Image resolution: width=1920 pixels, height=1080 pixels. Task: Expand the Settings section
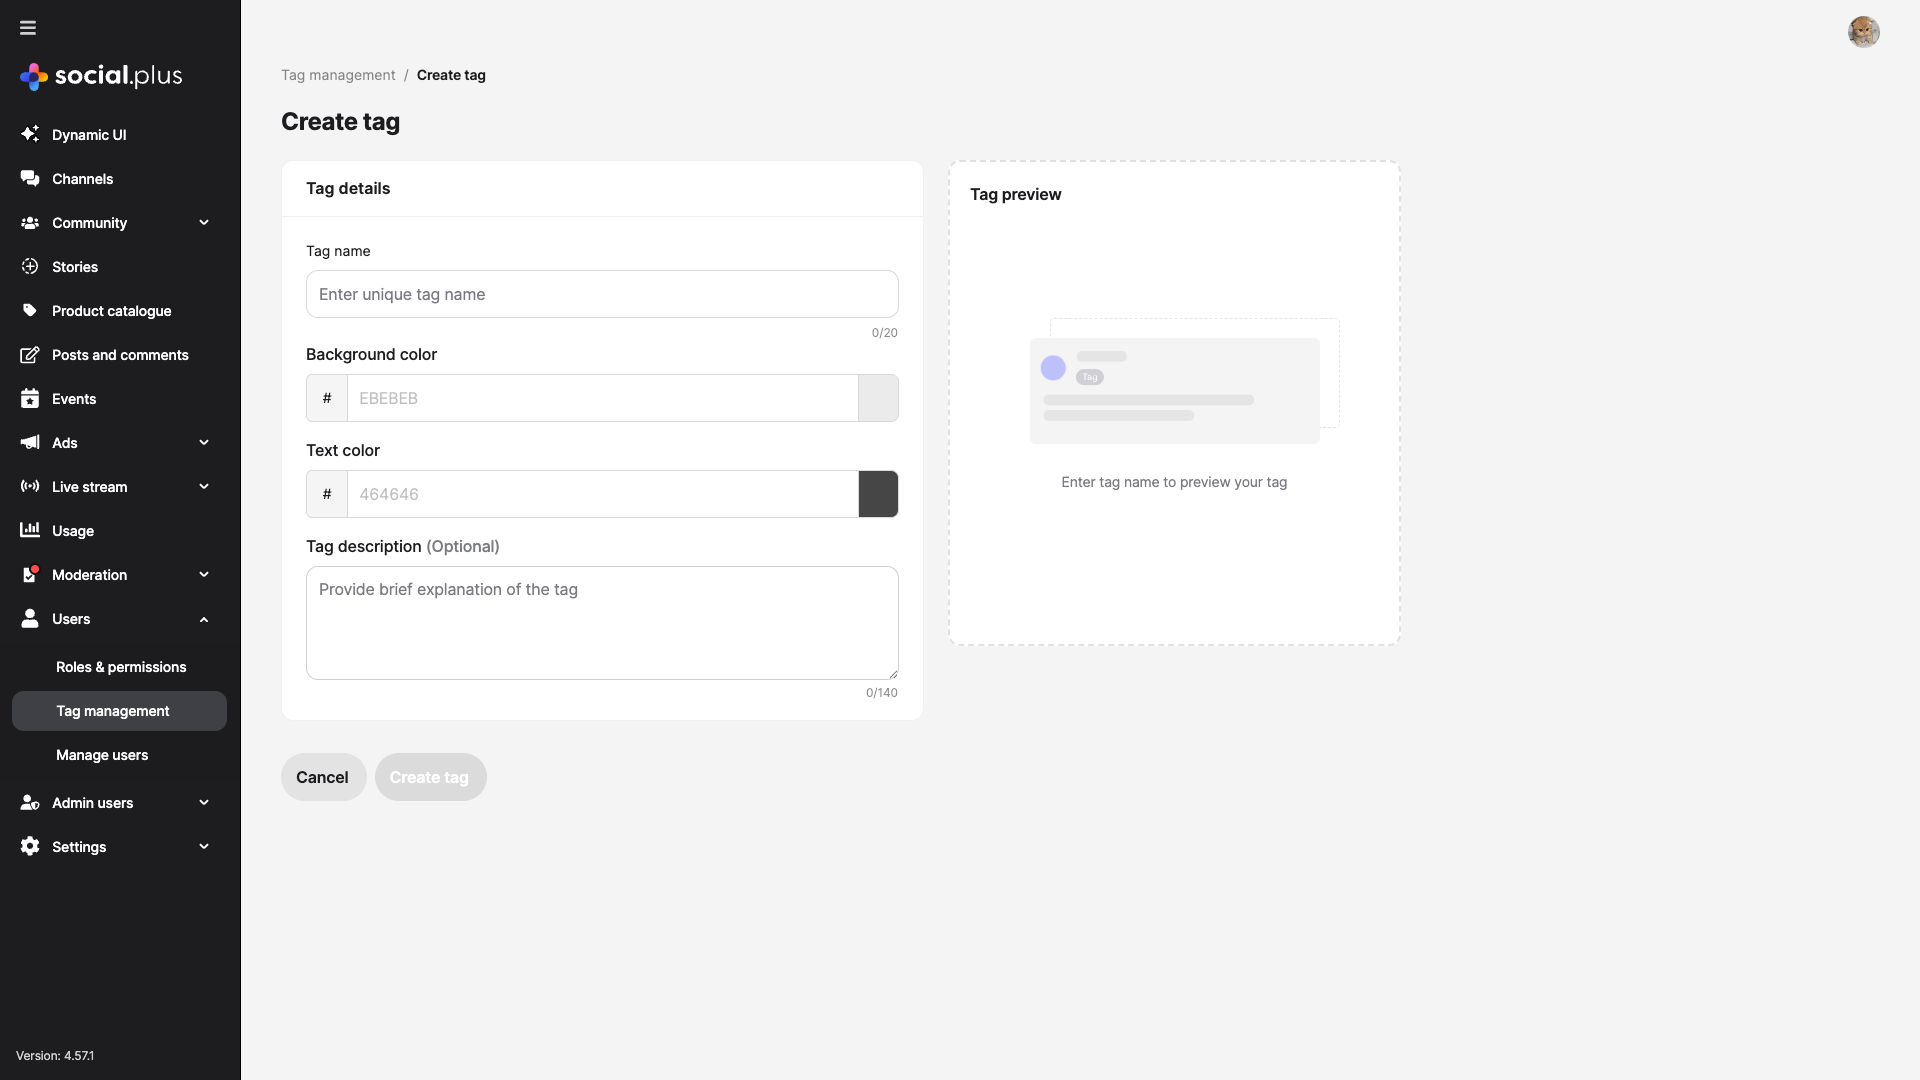click(x=204, y=846)
